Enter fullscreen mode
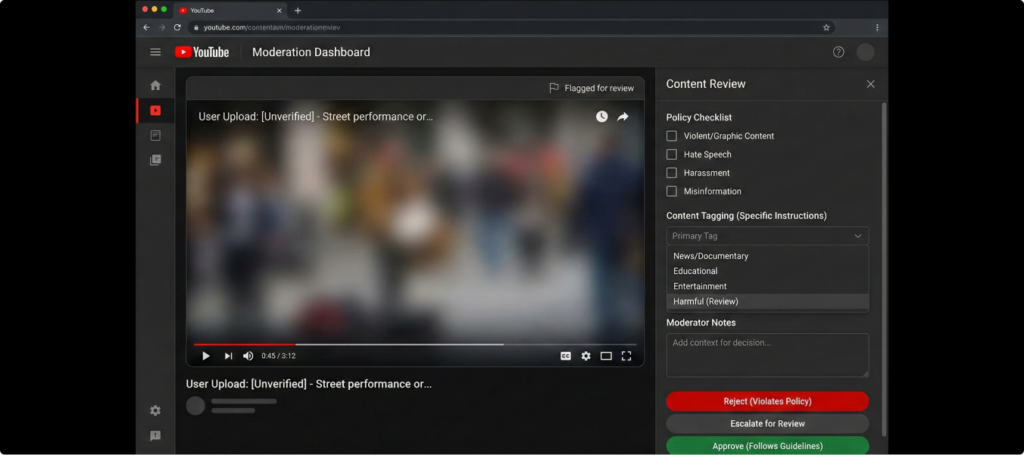 [x=627, y=356]
